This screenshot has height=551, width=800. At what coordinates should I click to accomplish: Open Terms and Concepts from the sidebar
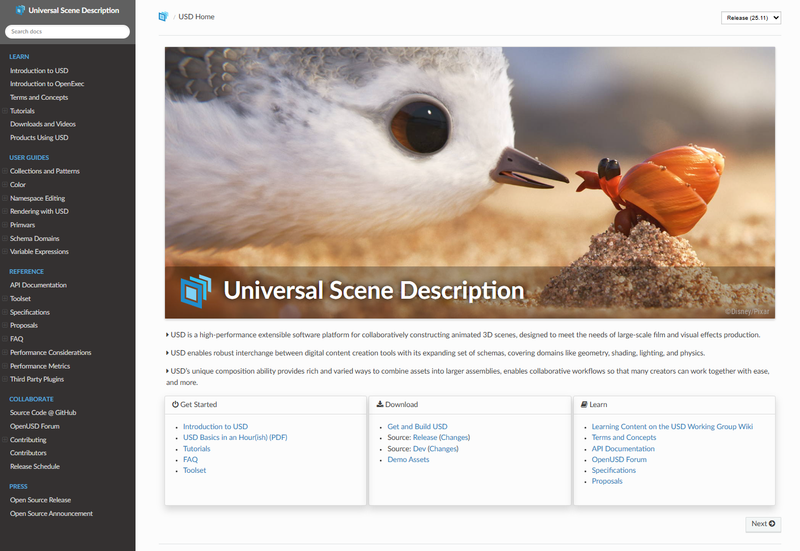[39, 98]
